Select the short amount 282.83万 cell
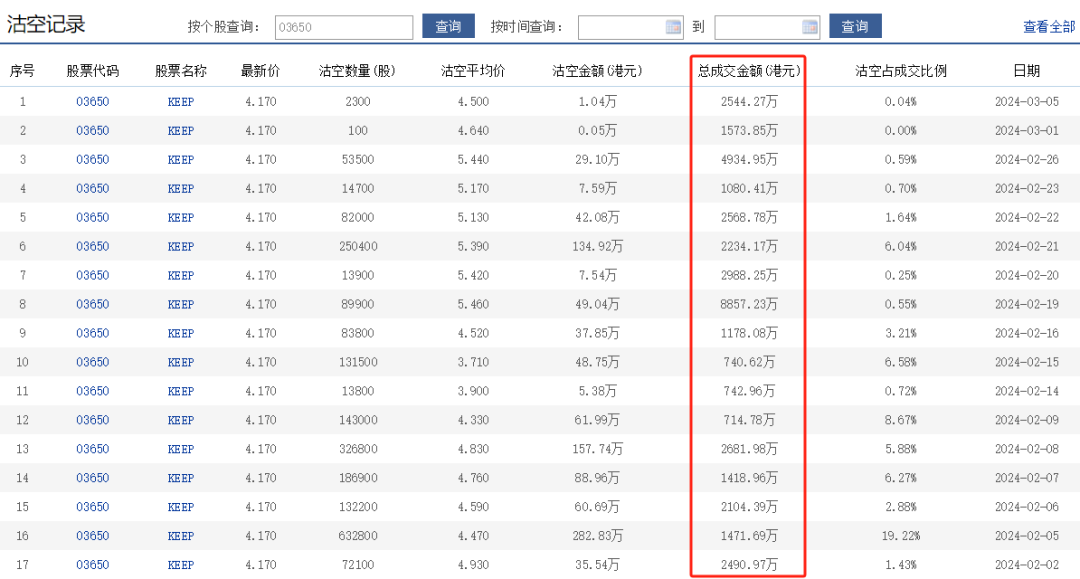This screenshot has width=1080, height=579. coord(597,535)
